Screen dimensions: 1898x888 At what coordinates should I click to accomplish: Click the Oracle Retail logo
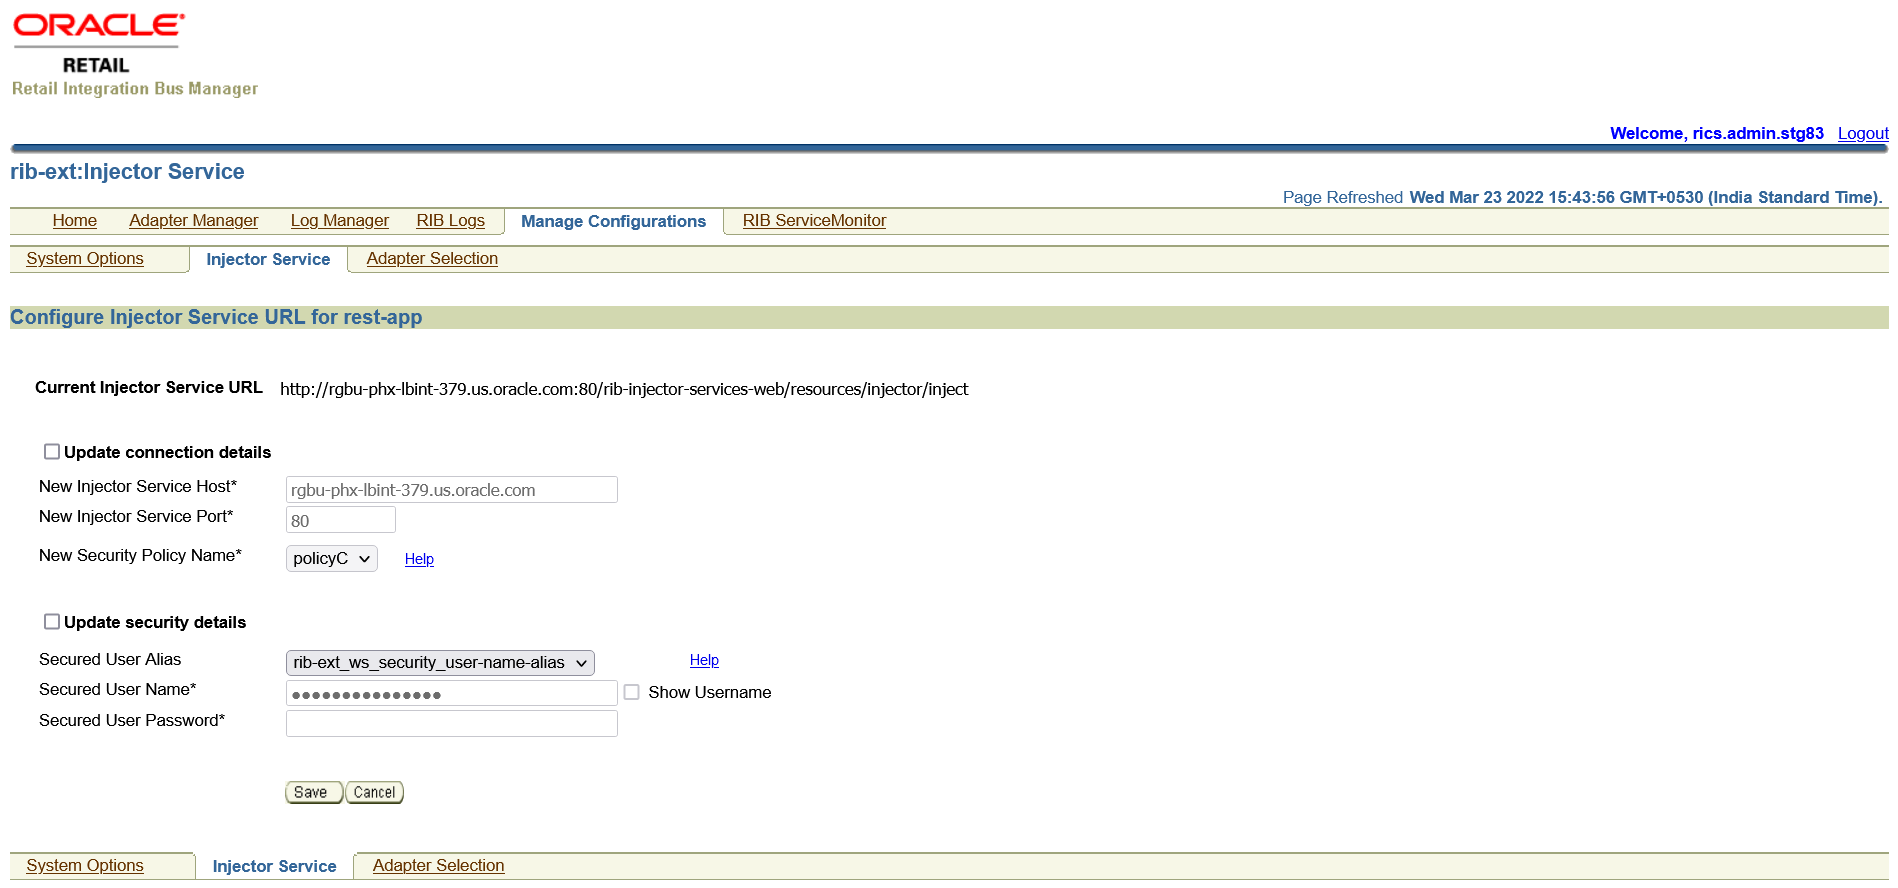tap(98, 44)
